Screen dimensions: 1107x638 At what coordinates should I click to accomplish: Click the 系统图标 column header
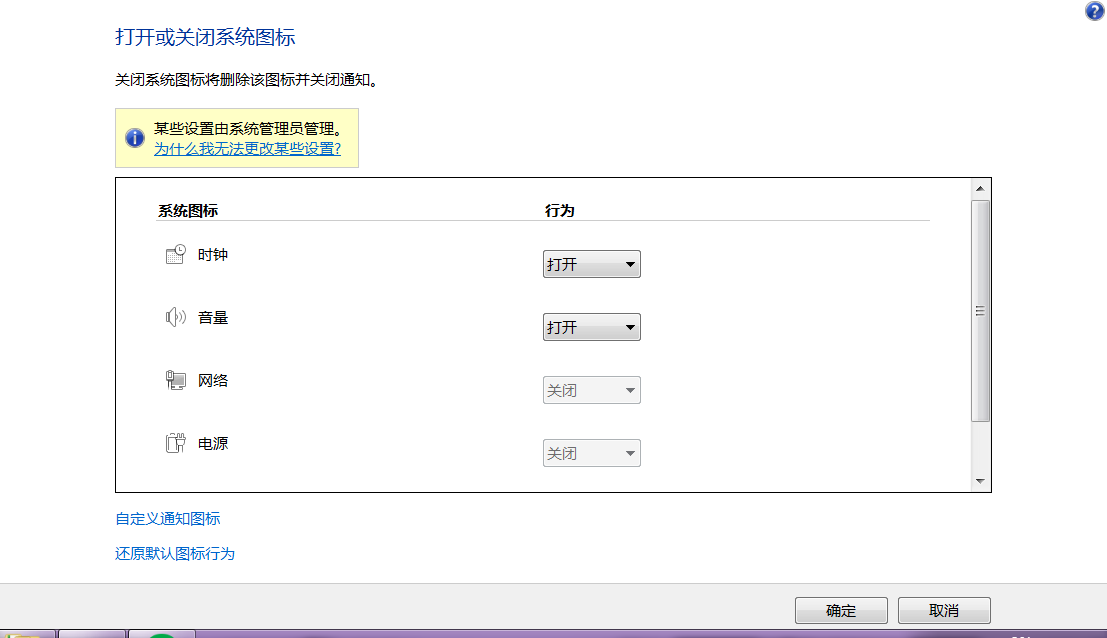(x=188, y=211)
